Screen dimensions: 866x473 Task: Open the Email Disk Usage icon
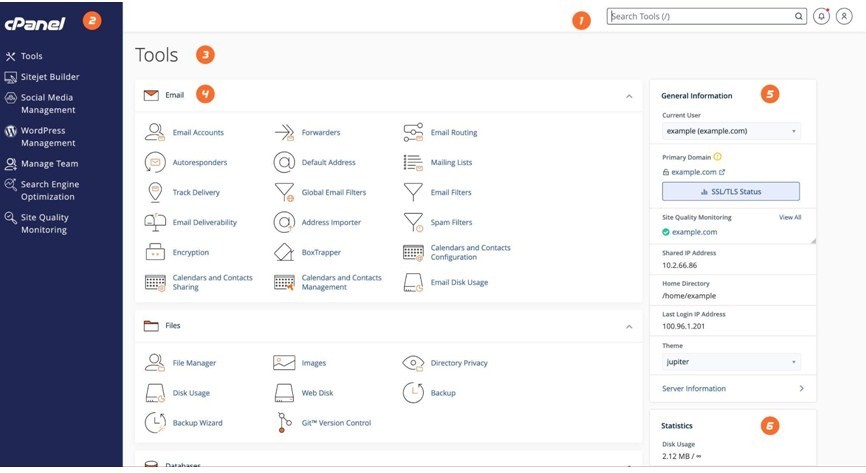413,282
